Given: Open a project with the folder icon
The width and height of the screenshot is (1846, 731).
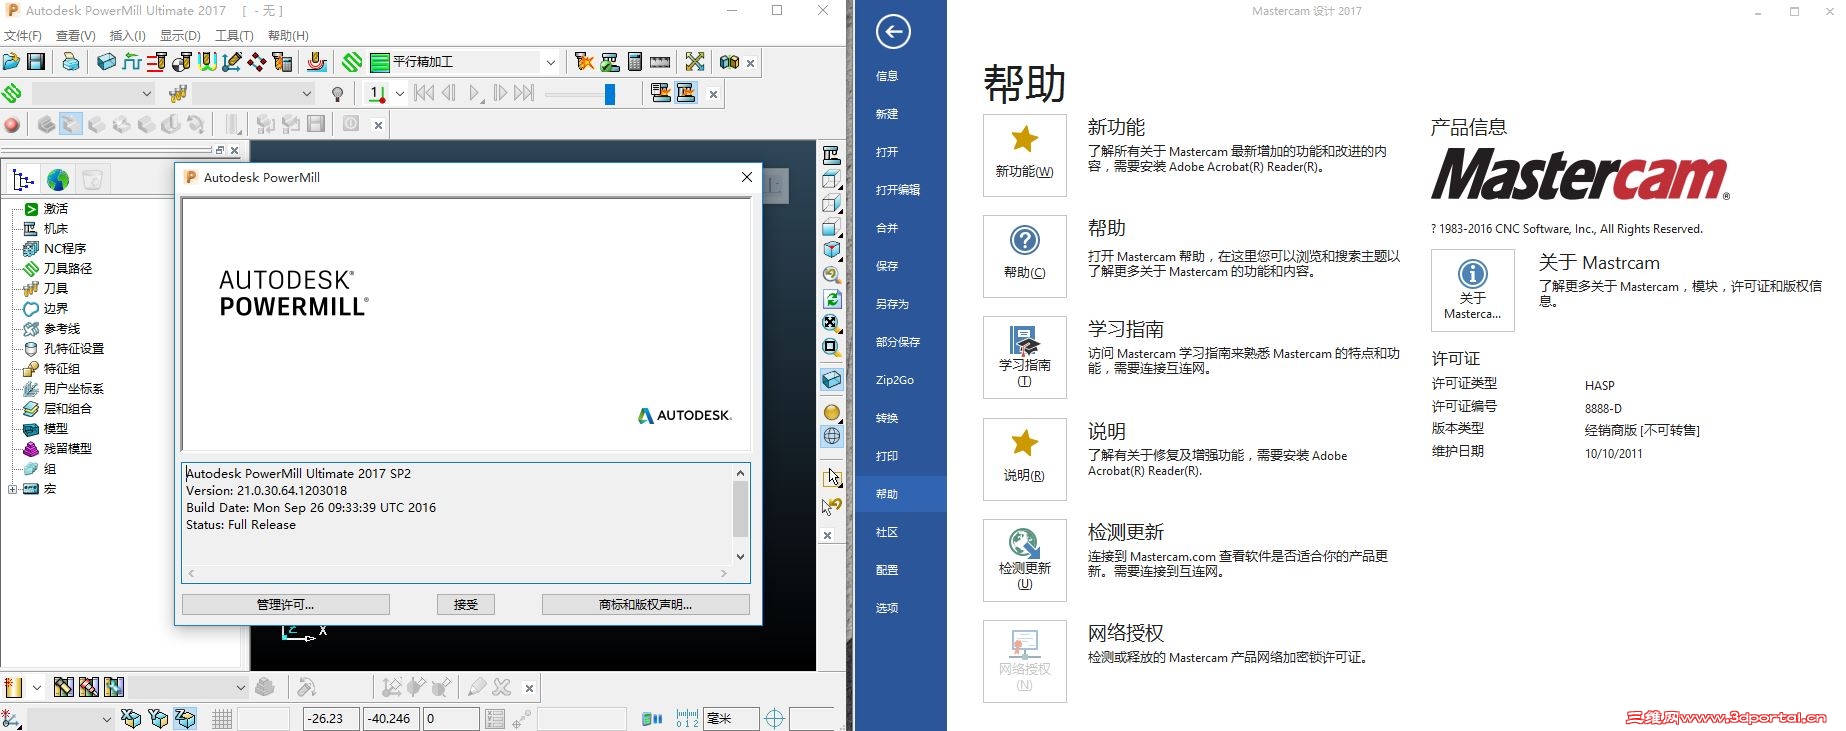Looking at the screenshot, I should click(11, 62).
